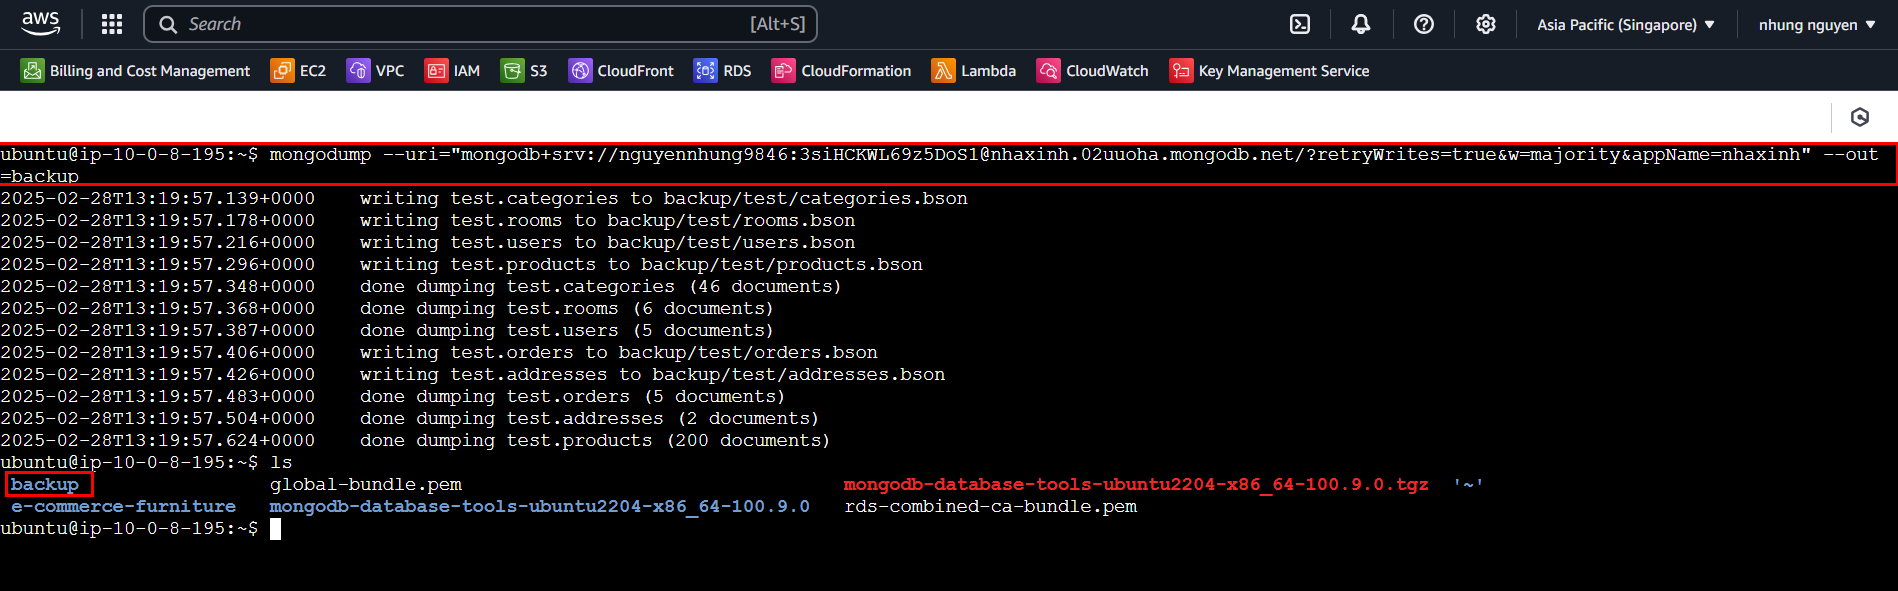This screenshot has width=1898, height=591.
Task: Open the settings gear in header
Action: pyautogui.click(x=1486, y=24)
